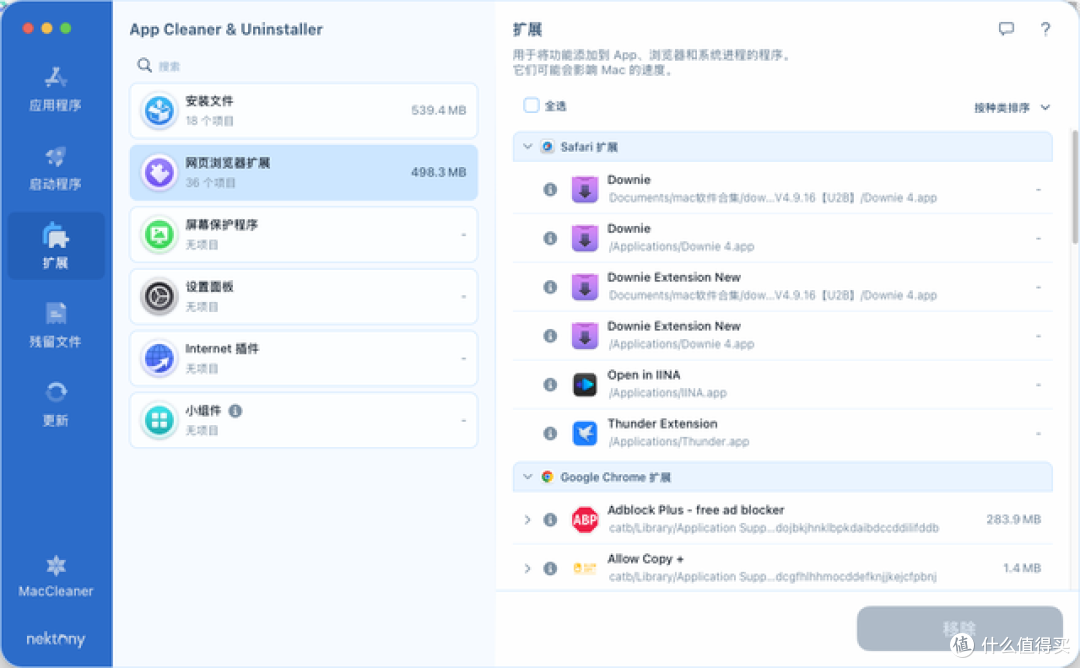Image resolution: width=1080 pixels, height=668 pixels.
Task: Click the /Applications/Thunder.app path text
Action: click(x=678, y=442)
